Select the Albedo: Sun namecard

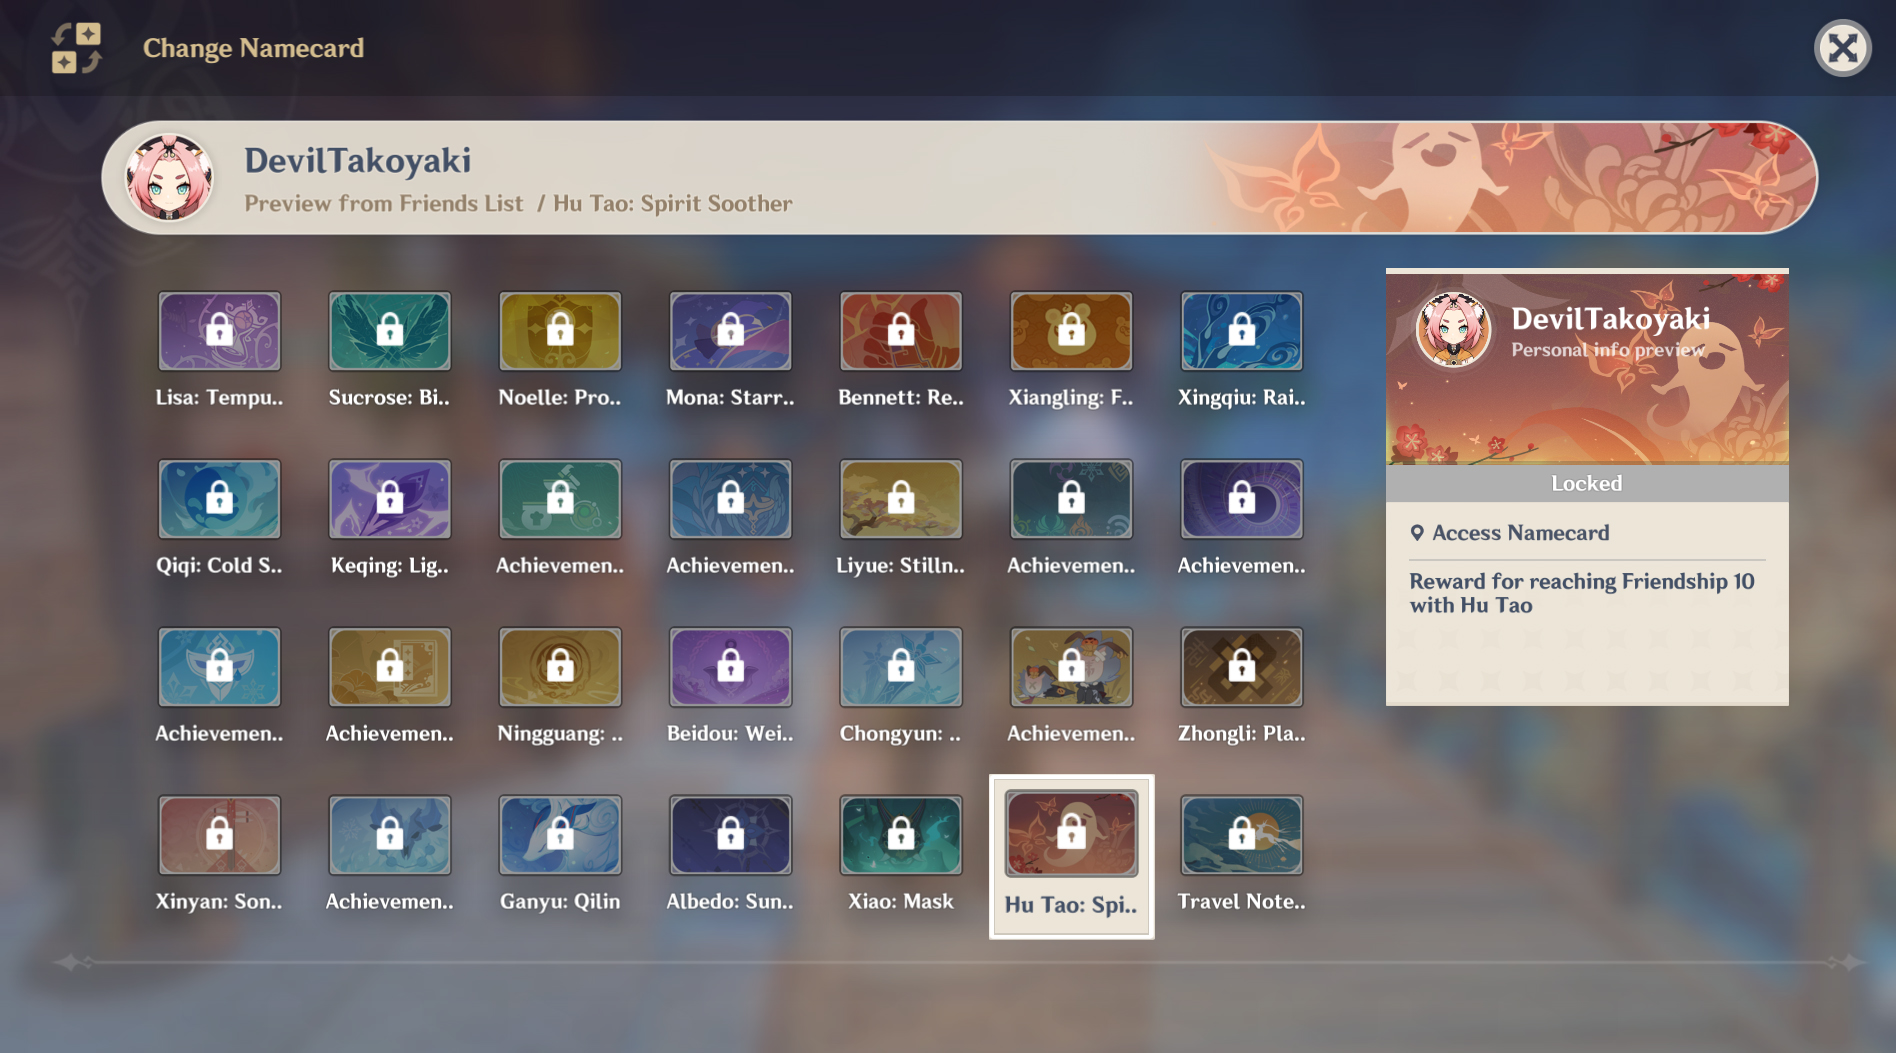click(730, 835)
